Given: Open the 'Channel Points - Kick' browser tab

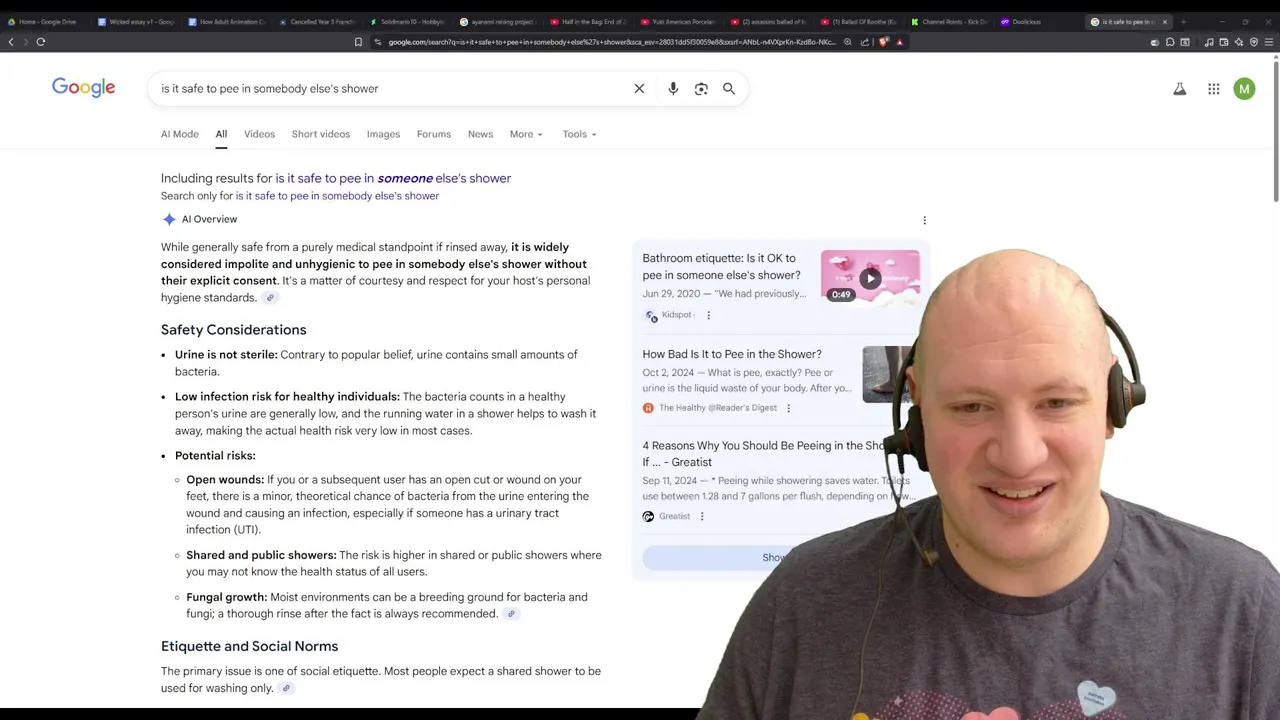Looking at the screenshot, I should (948, 21).
